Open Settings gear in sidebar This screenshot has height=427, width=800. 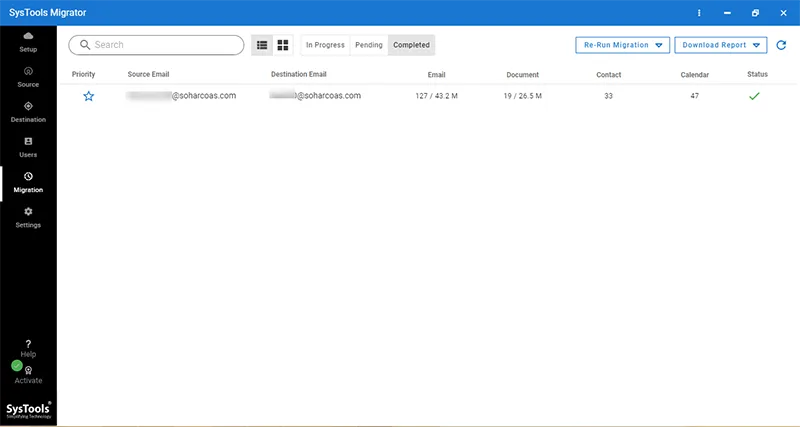pyautogui.click(x=28, y=218)
